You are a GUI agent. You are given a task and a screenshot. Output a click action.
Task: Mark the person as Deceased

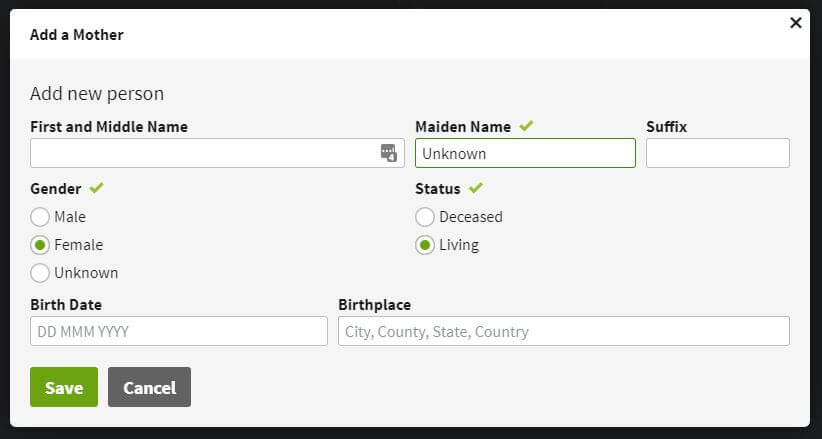click(x=425, y=217)
